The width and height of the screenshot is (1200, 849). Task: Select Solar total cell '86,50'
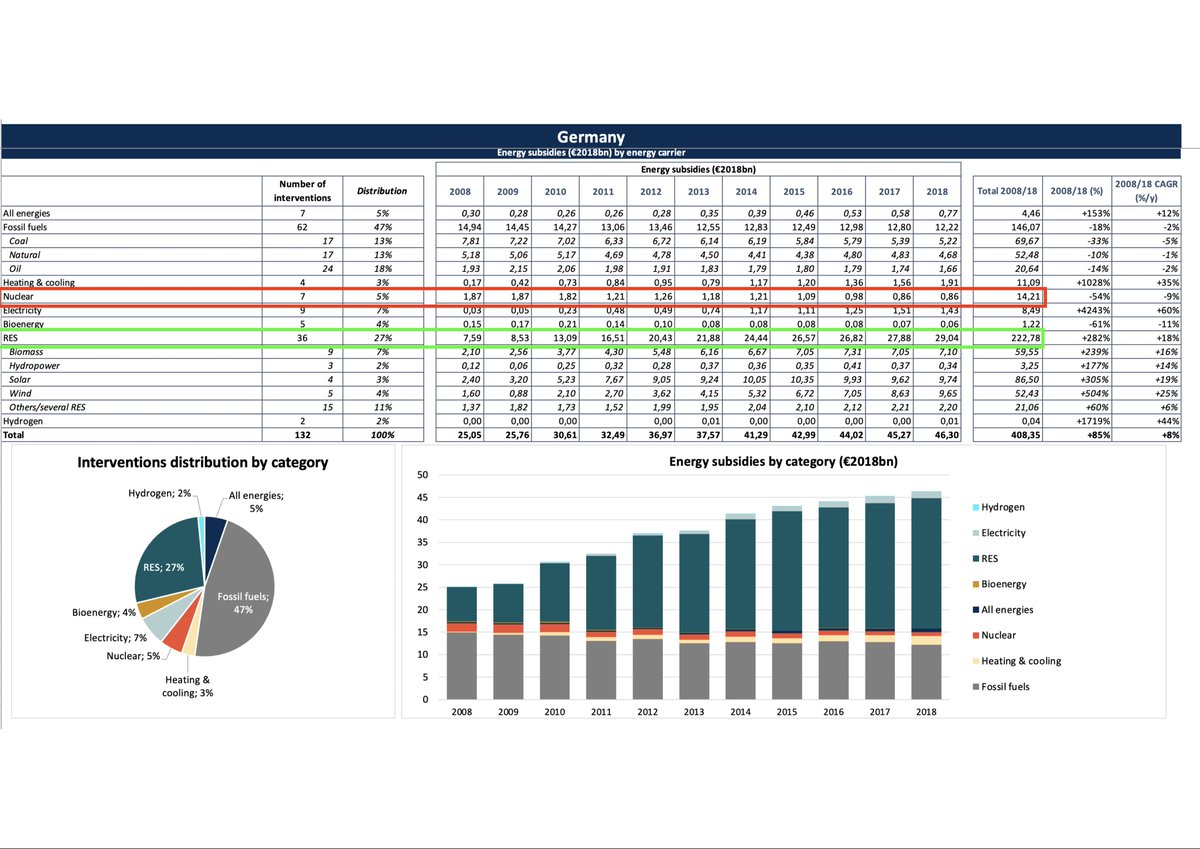coord(1009,381)
